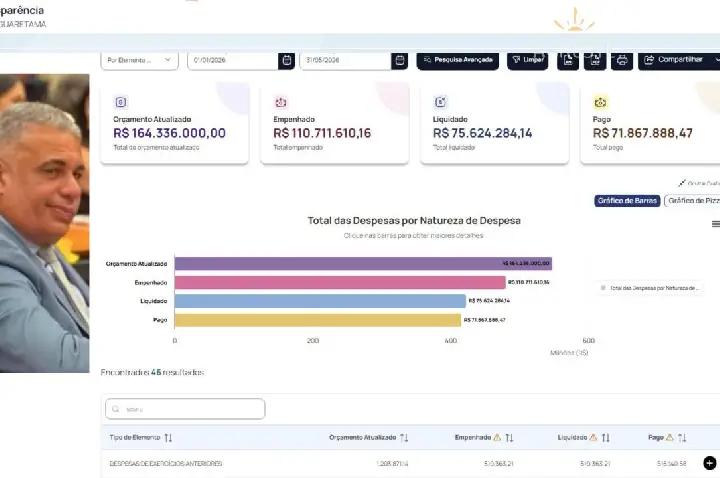This screenshot has width=720, height=478.
Task: Click the Liquidado card icon
Action: coord(440,102)
